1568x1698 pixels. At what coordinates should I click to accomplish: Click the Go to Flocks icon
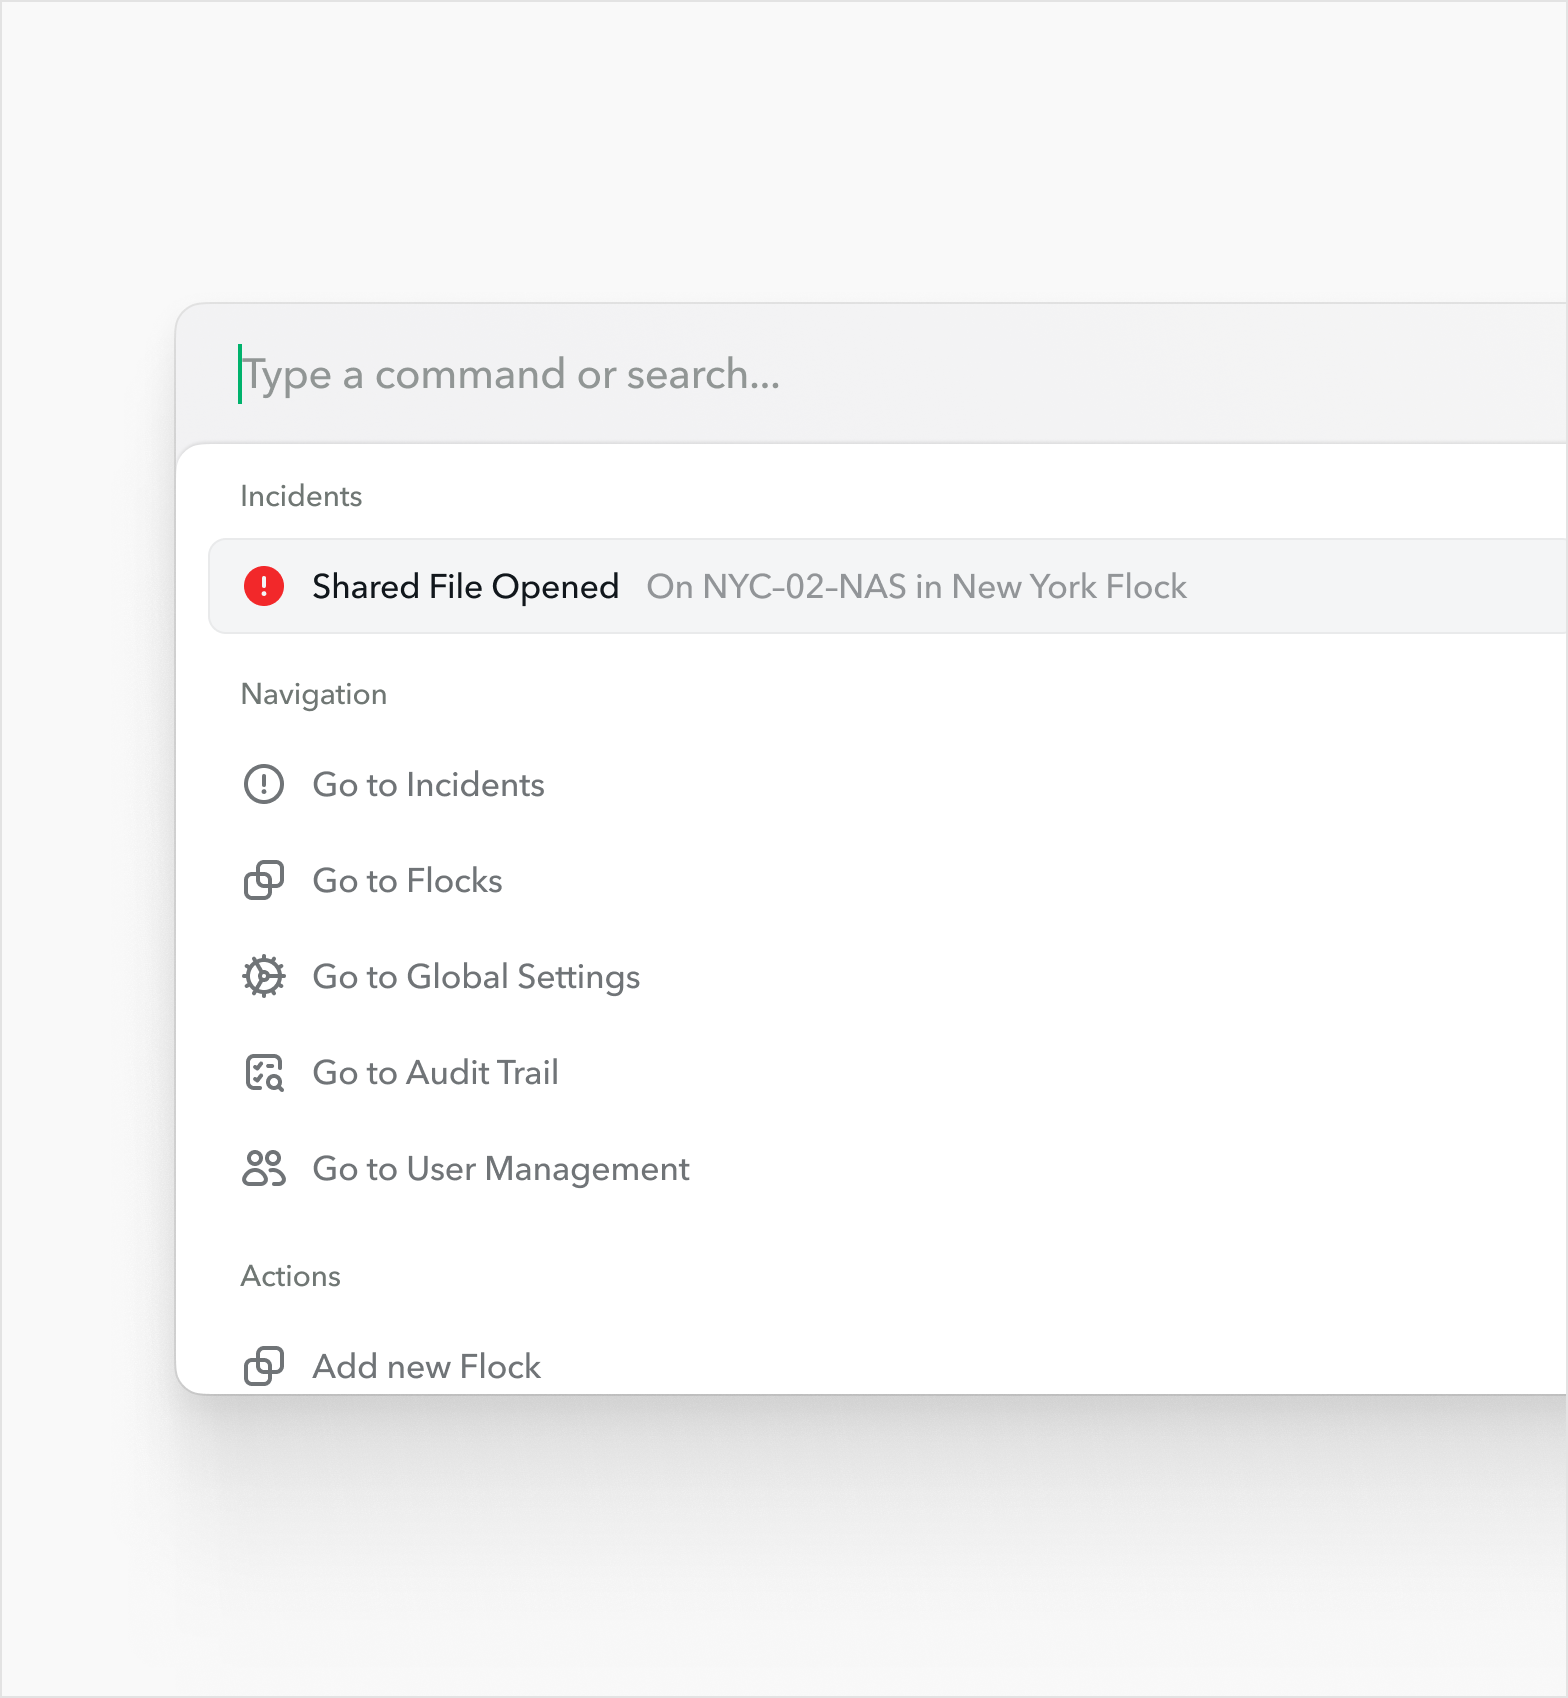click(x=264, y=880)
